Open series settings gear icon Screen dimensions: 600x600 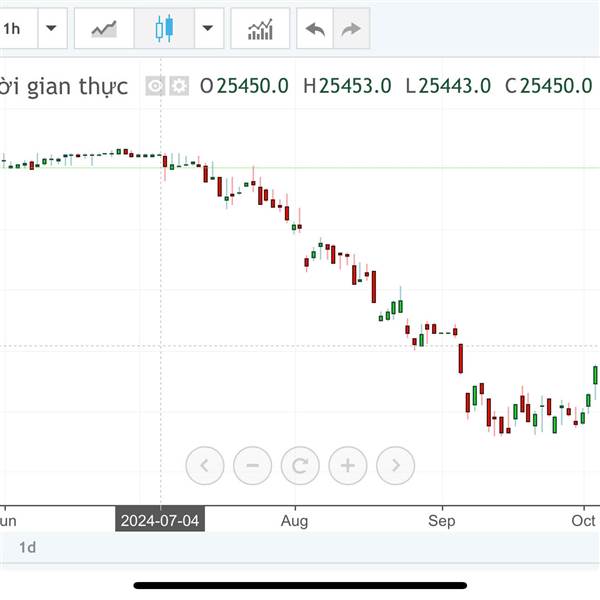point(179,86)
